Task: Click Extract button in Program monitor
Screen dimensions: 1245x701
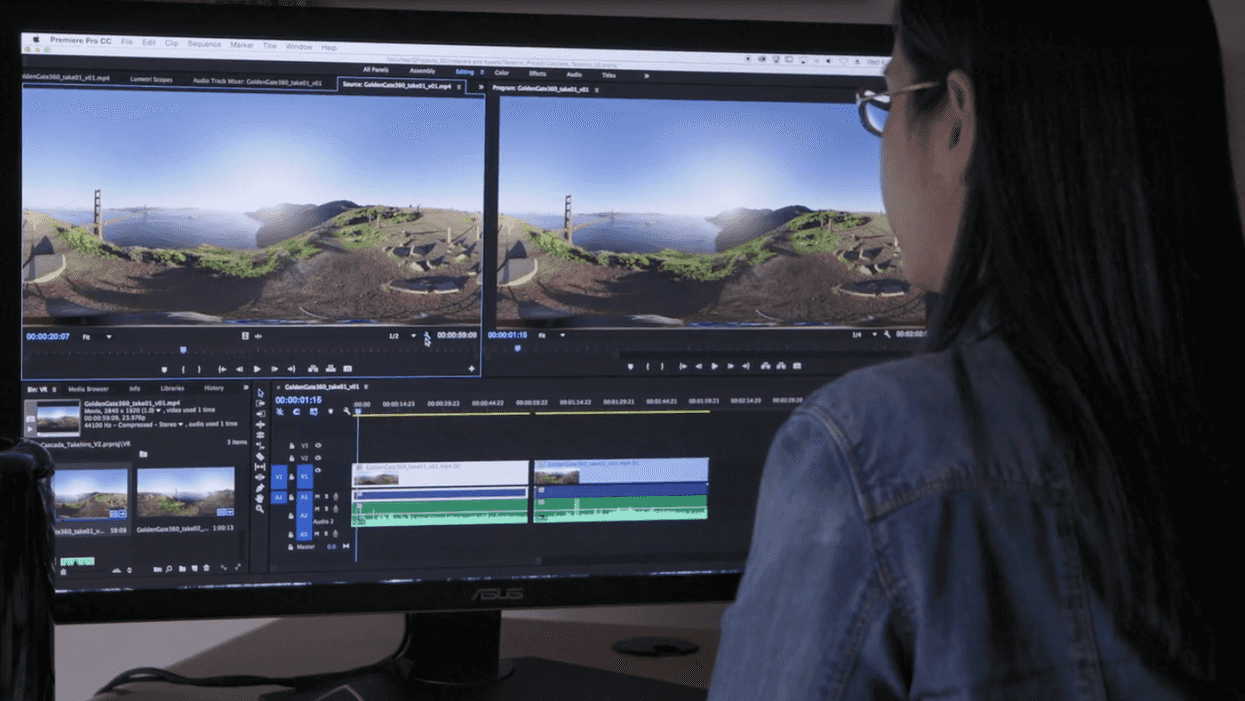Action: (781, 366)
